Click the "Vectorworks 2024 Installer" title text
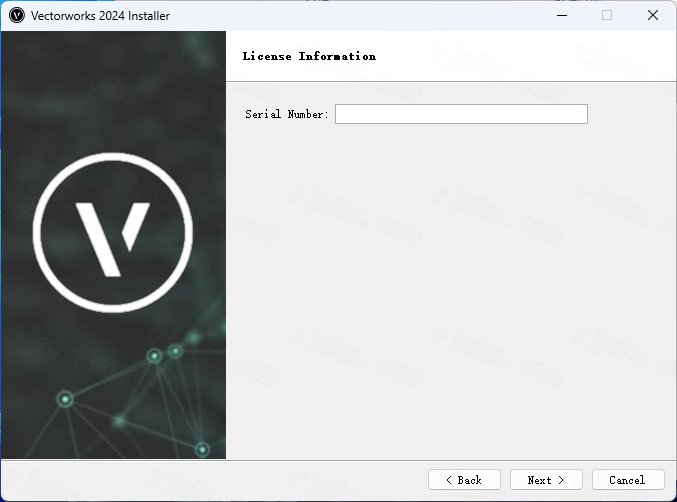 coord(101,16)
